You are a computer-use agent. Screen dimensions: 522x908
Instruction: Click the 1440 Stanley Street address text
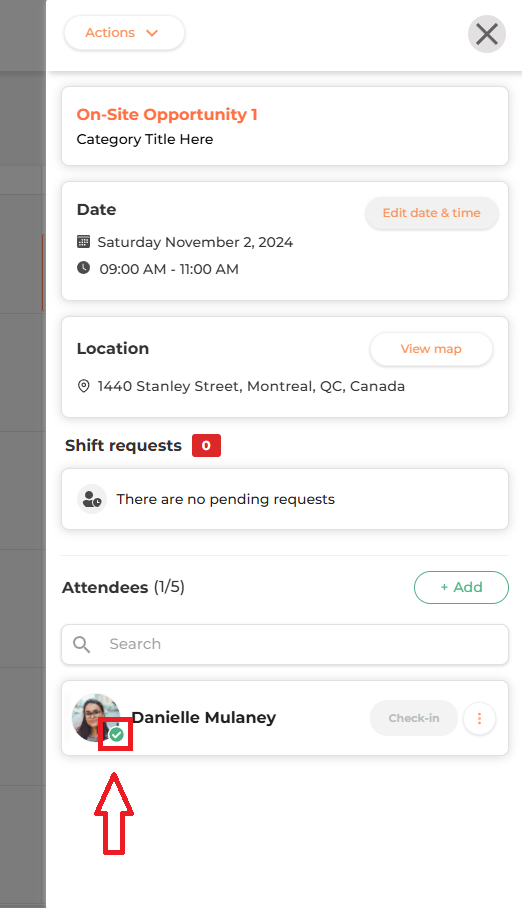pos(251,386)
